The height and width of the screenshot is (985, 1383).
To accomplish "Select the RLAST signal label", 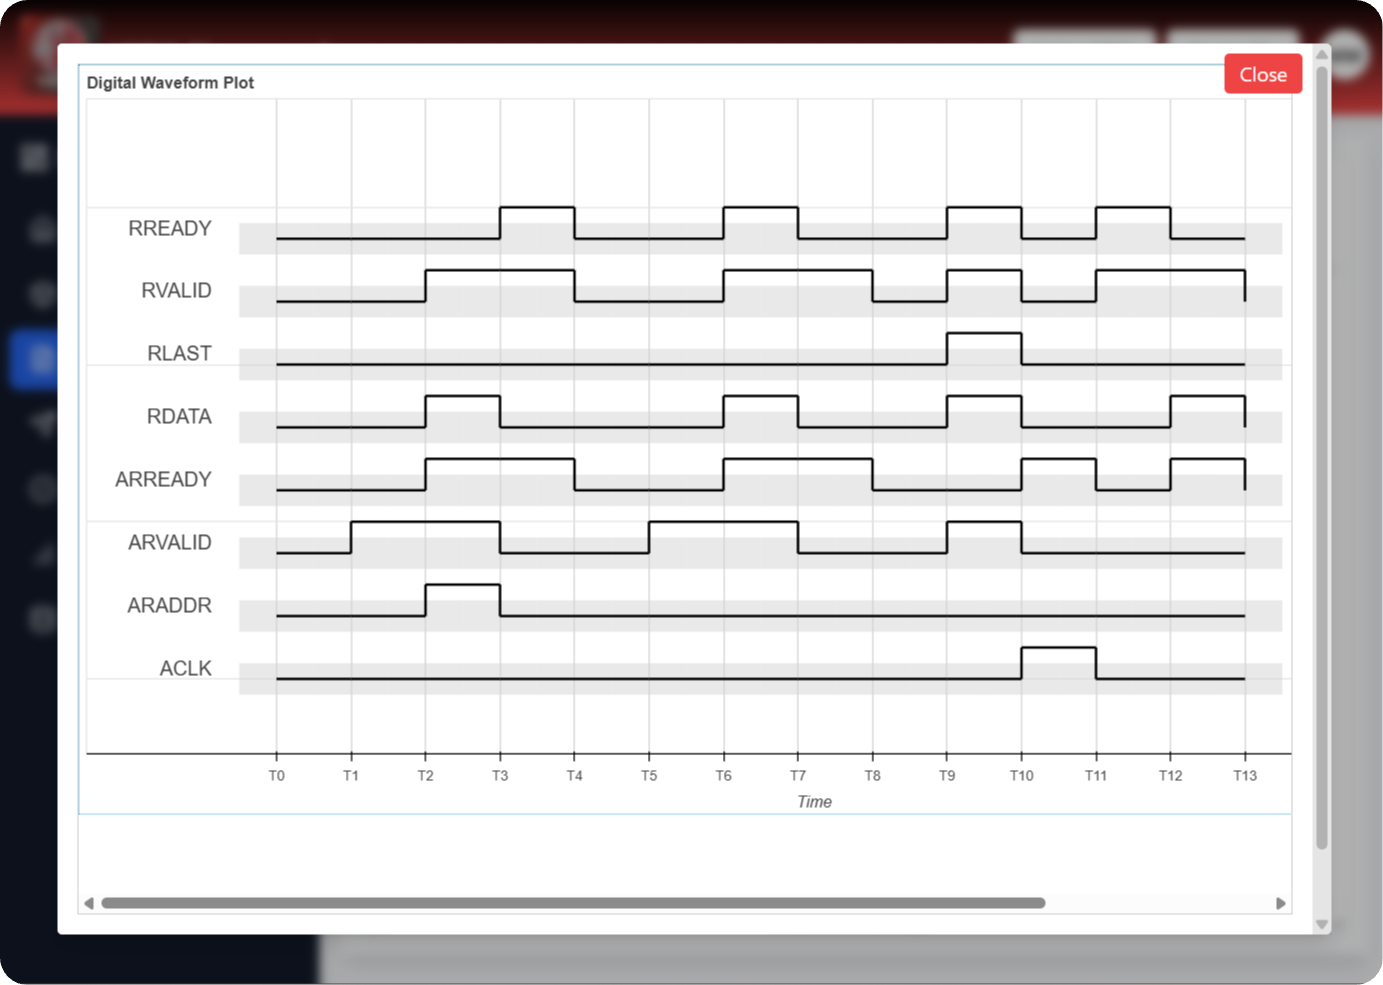I will coord(179,353).
